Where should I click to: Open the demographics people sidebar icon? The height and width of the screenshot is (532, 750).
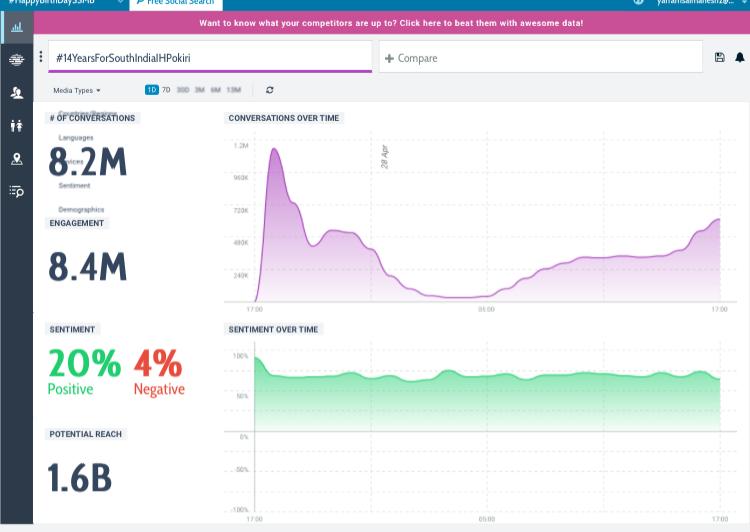(17, 126)
